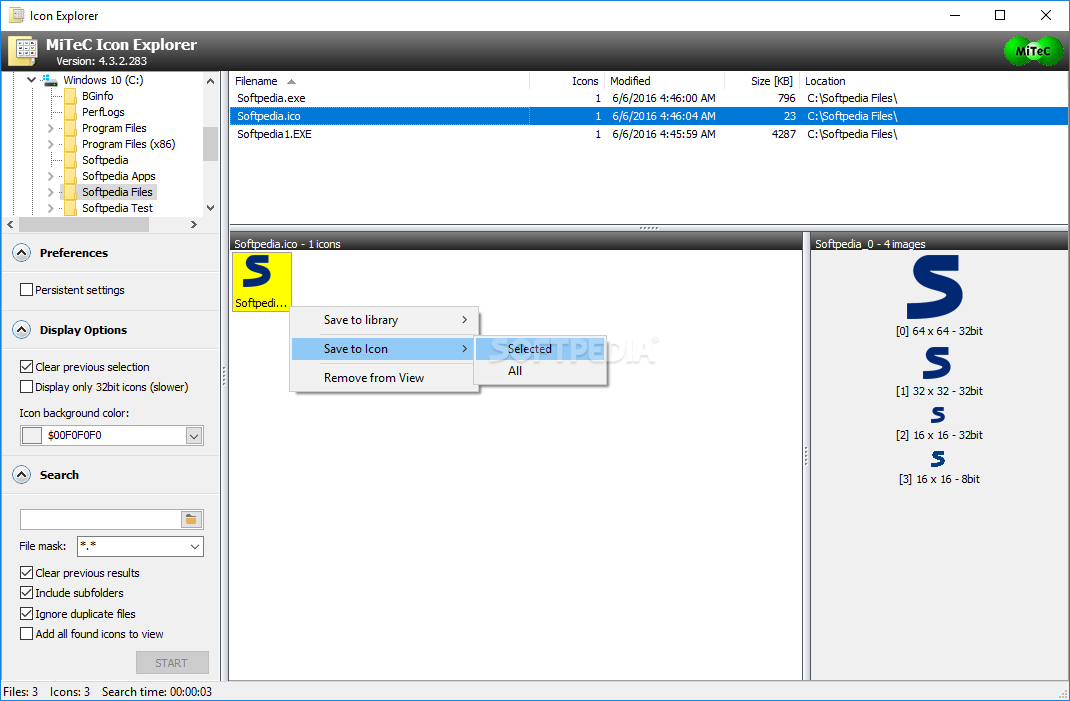Viewport: 1070px width, 701px height.
Task: Collapse the Search section
Action: click(22, 474)
